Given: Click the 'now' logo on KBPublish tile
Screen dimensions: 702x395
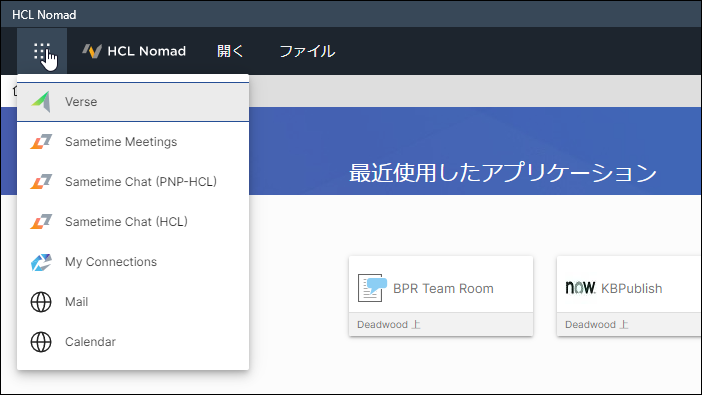Looking at the screenshot, I should click(580, 288).
